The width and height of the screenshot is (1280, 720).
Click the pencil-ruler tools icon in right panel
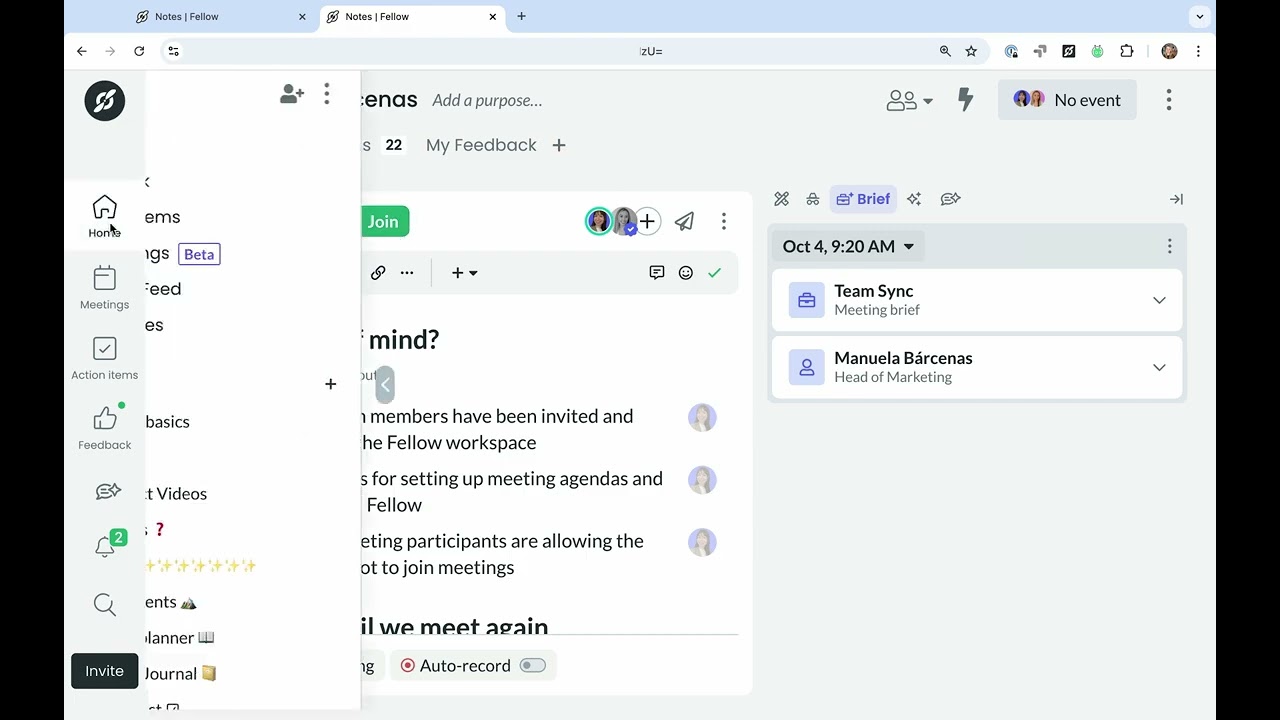coord(782,199)
